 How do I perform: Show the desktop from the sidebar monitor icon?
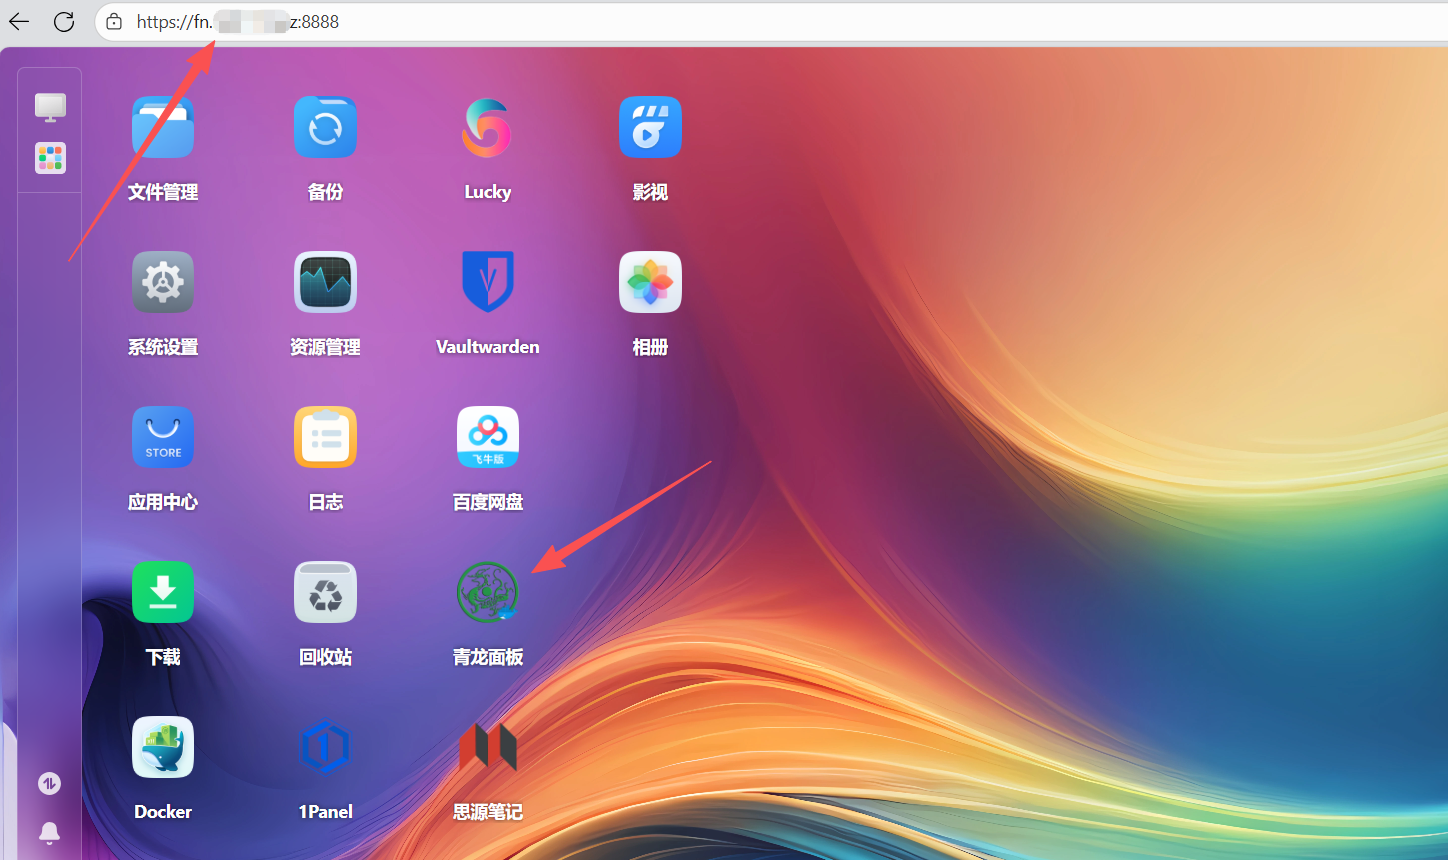(50, 107)
